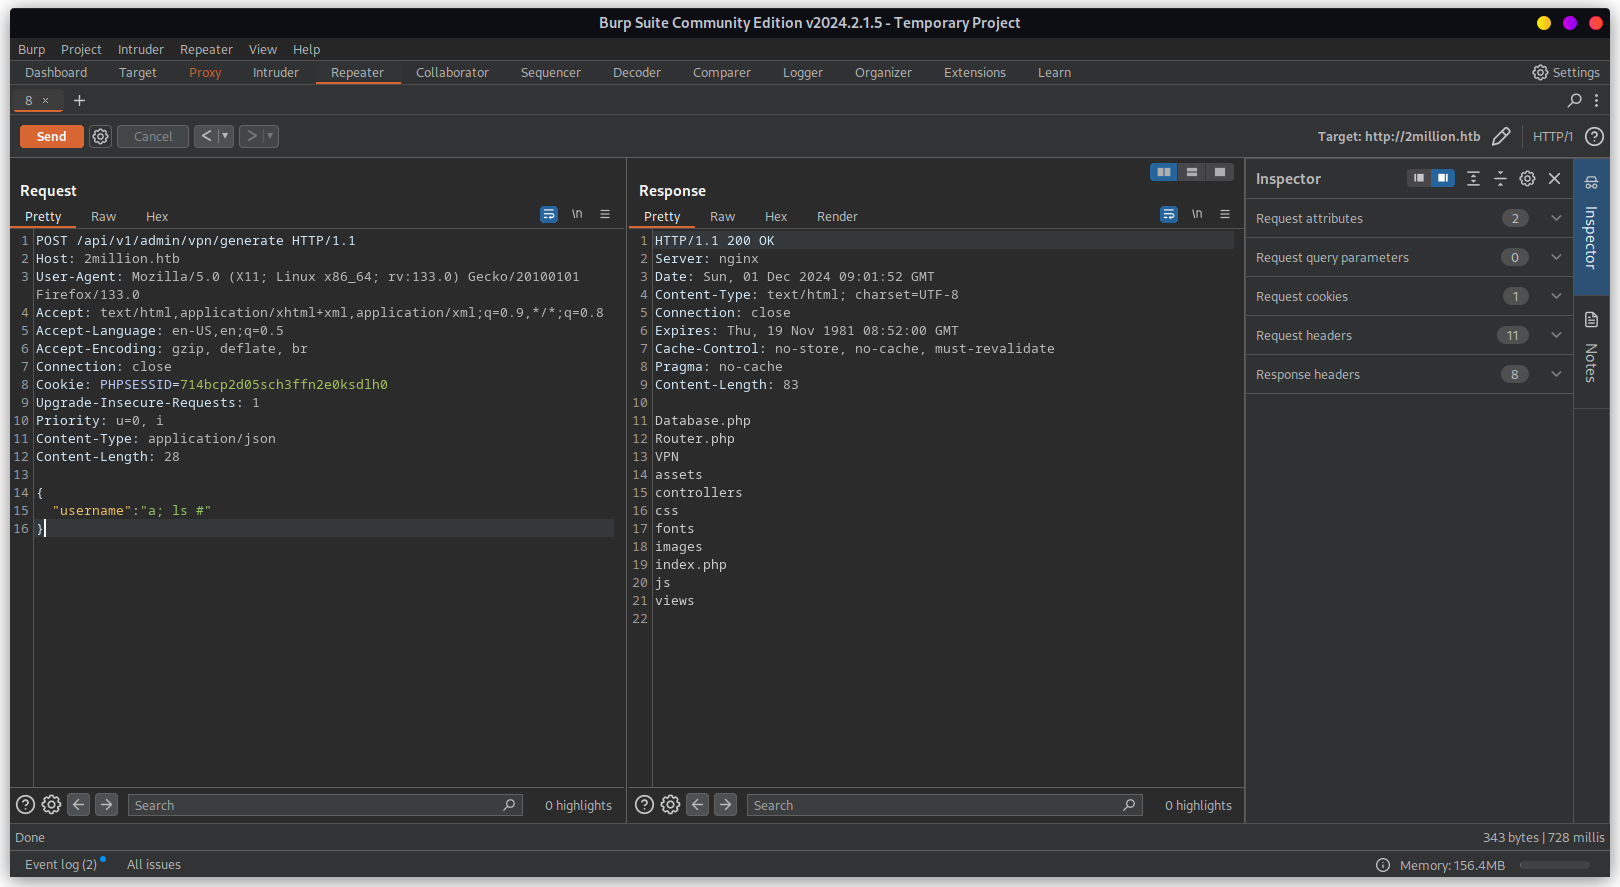Collapse all Inspector sections
The image size is (1620, 887).
pos(1500,178)
